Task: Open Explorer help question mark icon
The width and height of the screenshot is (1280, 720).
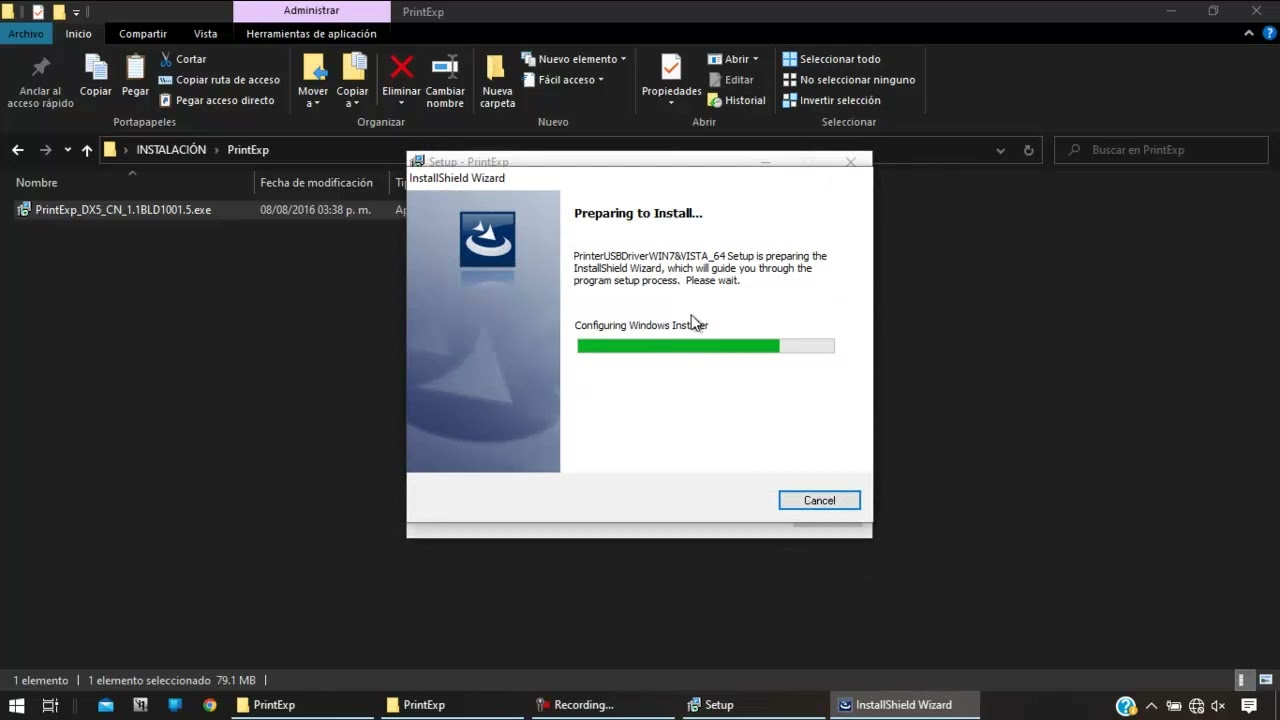Action: point(1267,34)
